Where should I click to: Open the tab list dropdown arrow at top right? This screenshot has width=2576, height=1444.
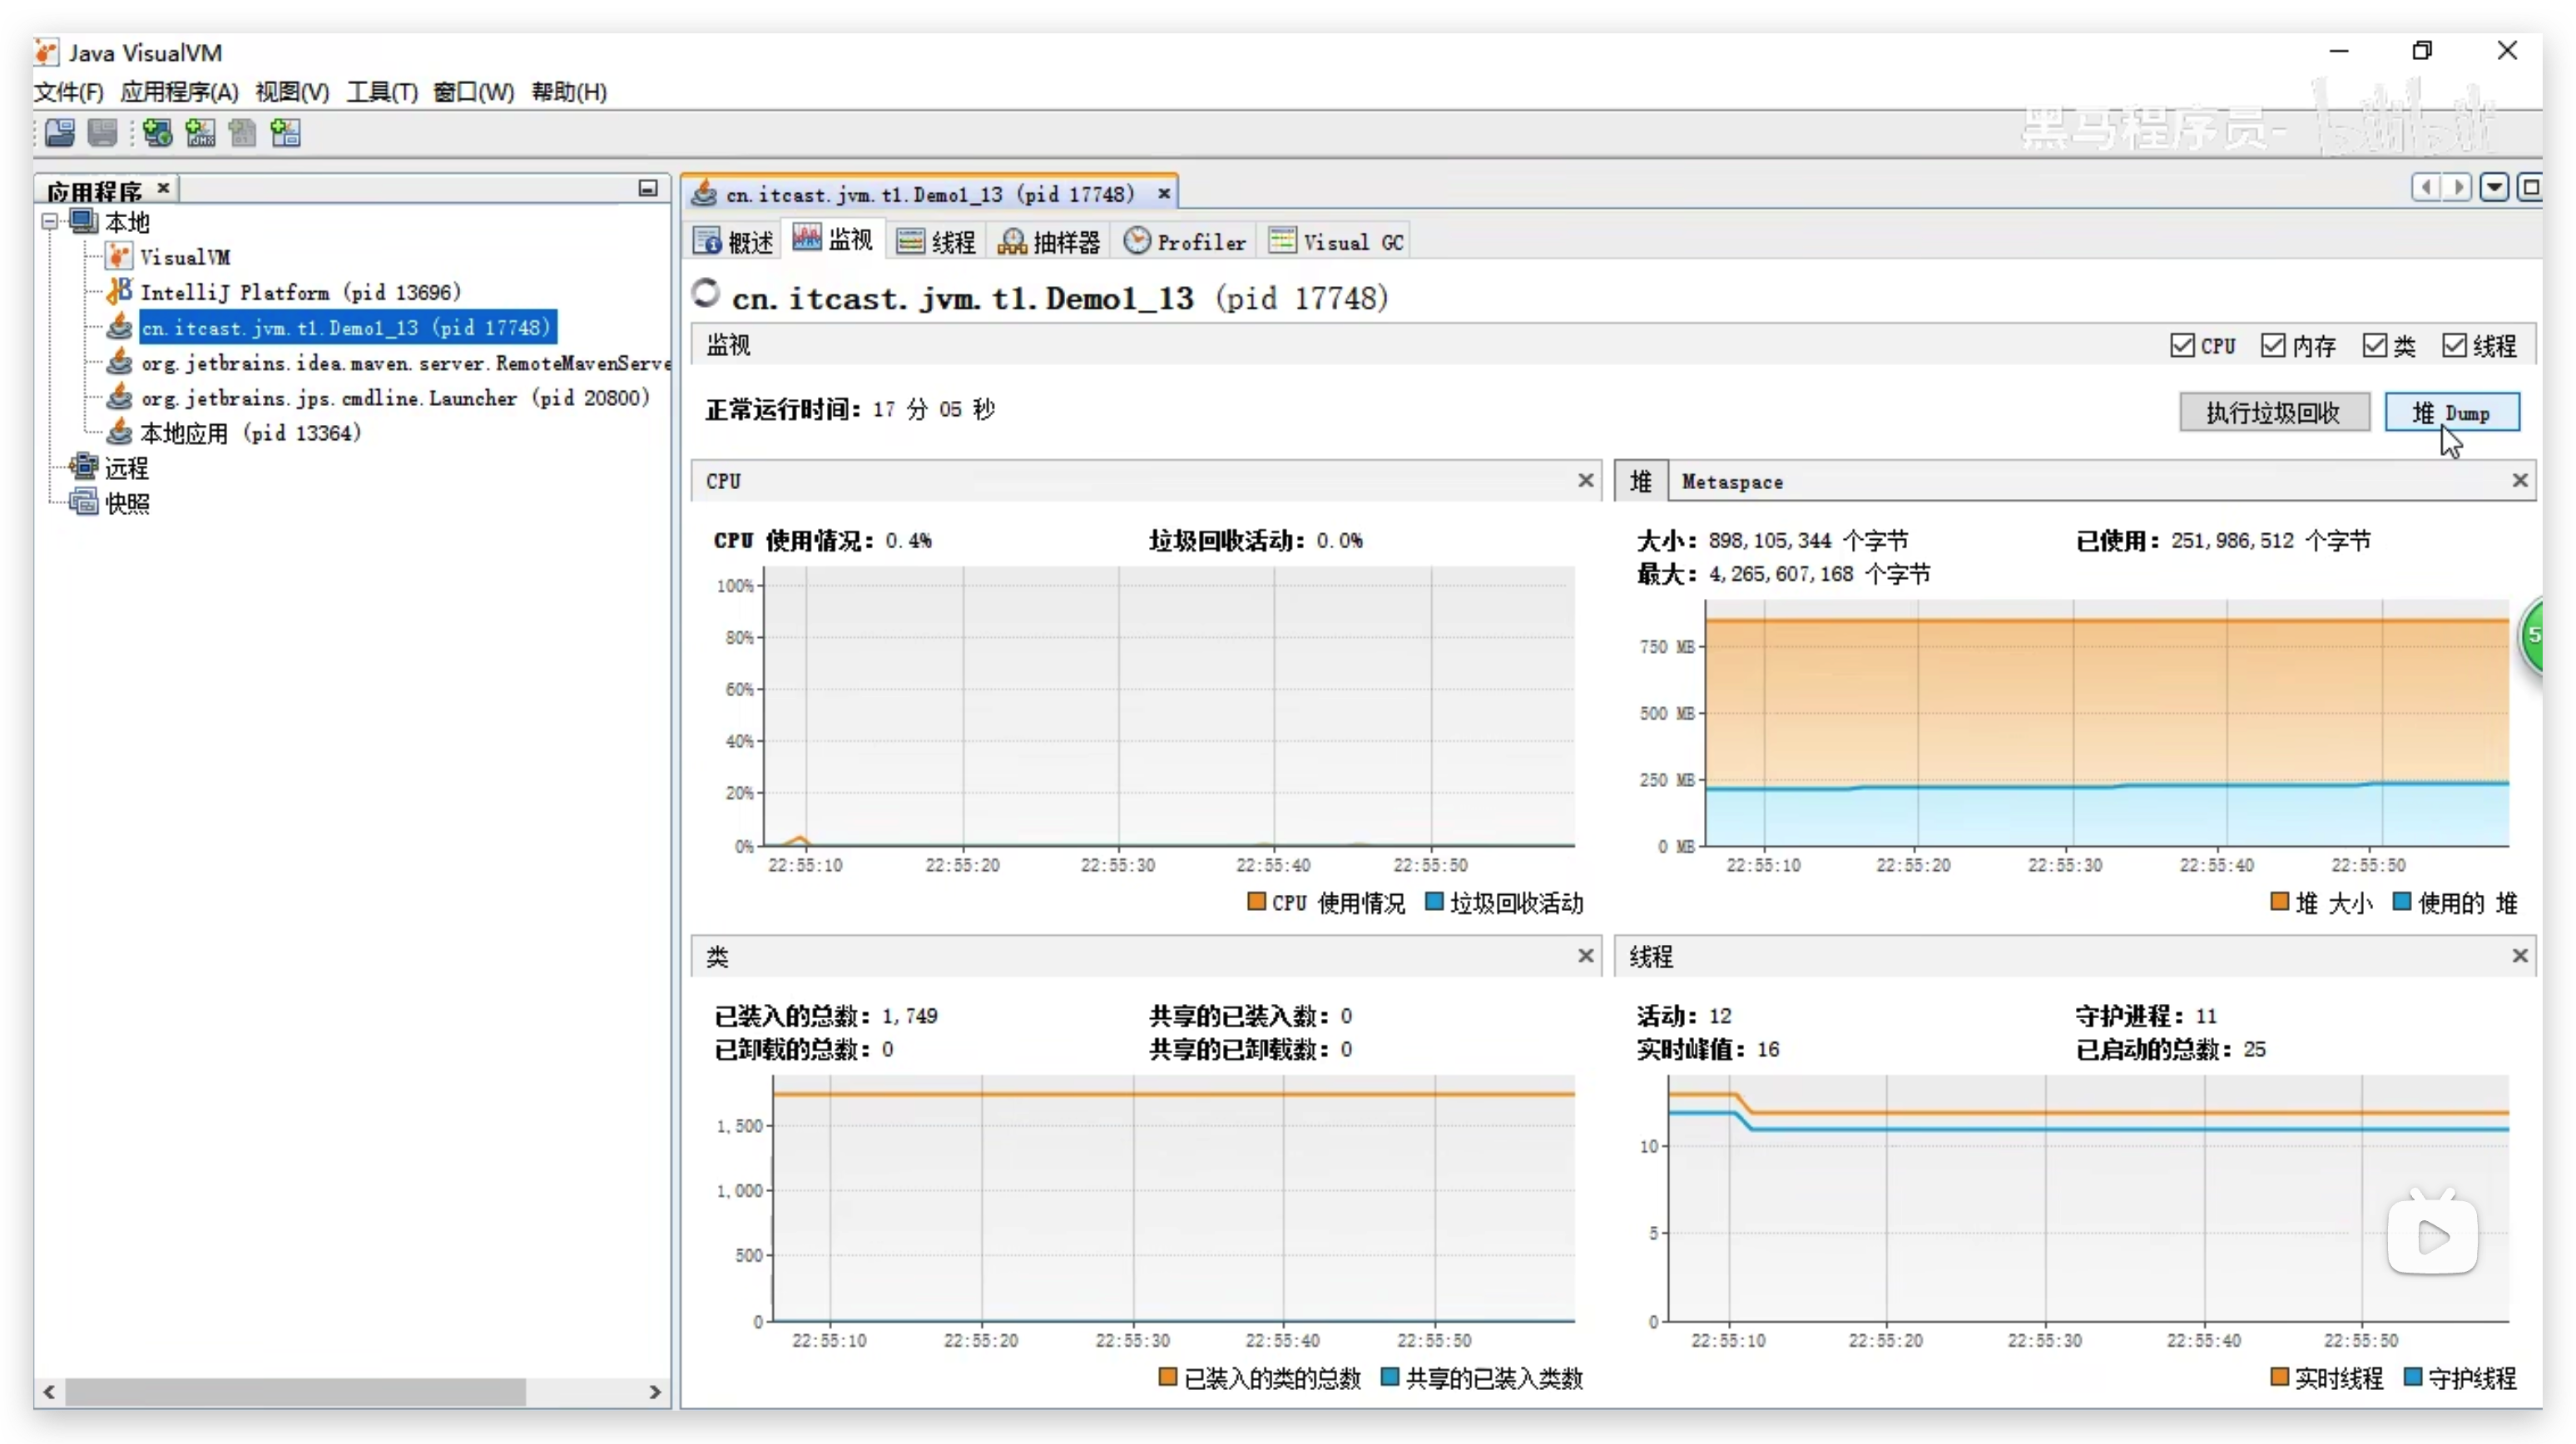coord(2494,188)
